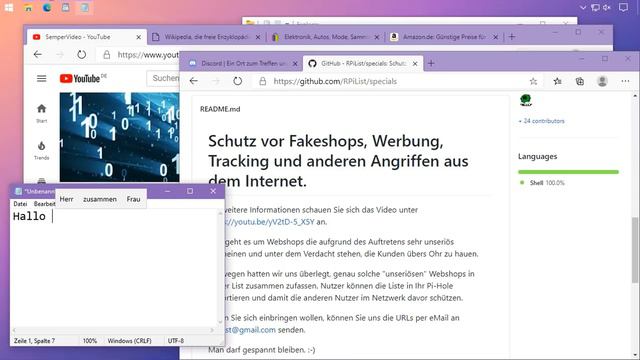Choose the suggestion Herr
Image resolution: width=640 pixels, height=360 pixels.
pos(67,199)
